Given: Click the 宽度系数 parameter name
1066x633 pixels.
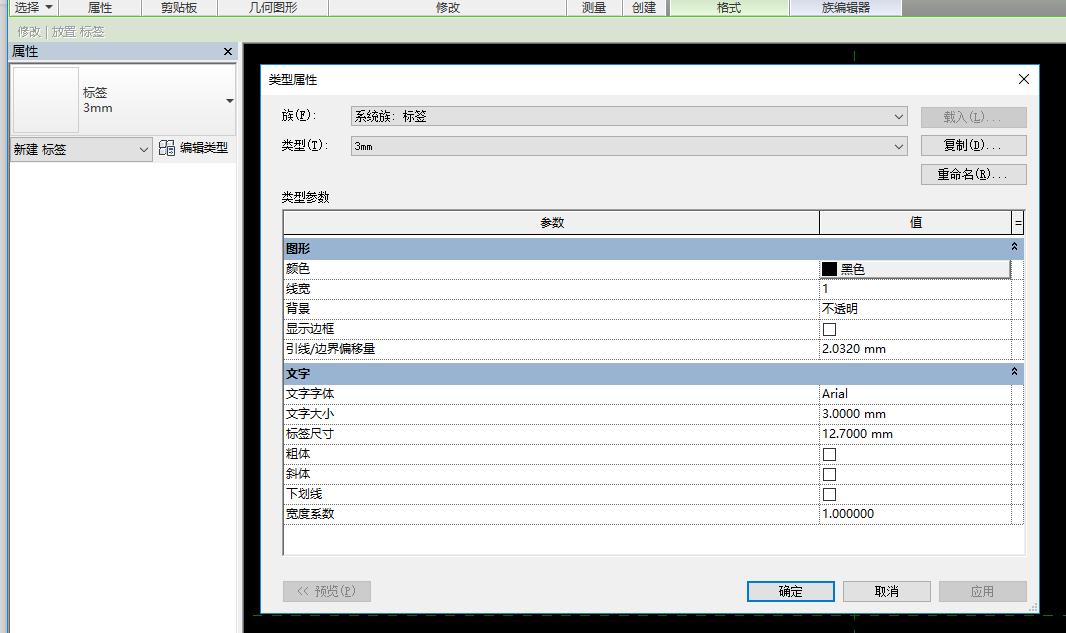Looking at the screenshot, I should (310, 514).
